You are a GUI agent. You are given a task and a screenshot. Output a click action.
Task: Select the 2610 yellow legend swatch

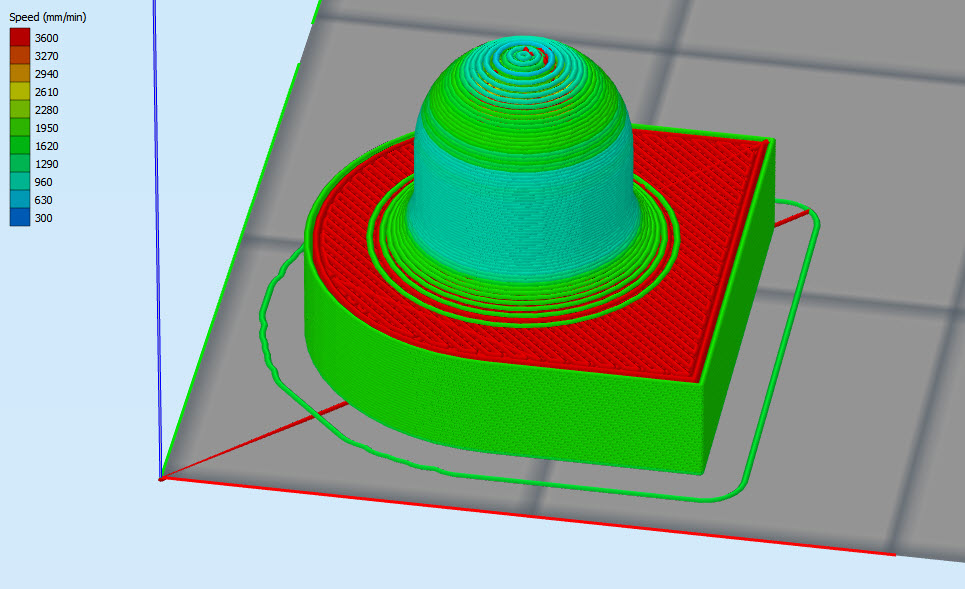pos(20,91)
